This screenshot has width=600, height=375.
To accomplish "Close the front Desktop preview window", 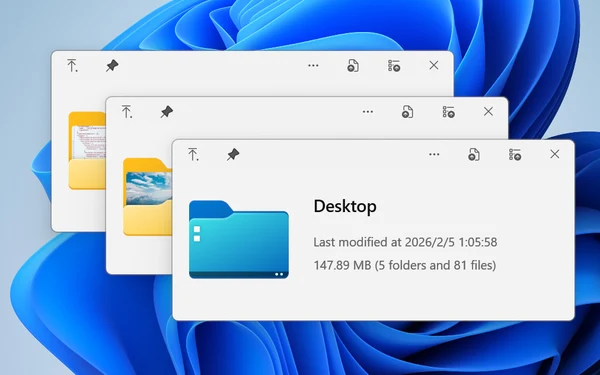I will (554, 154).
